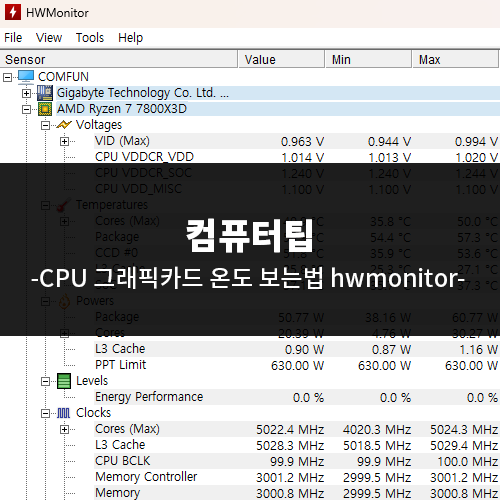
Task: Click L3 Cache max power 1.16 W
Action: pos(478,350)
